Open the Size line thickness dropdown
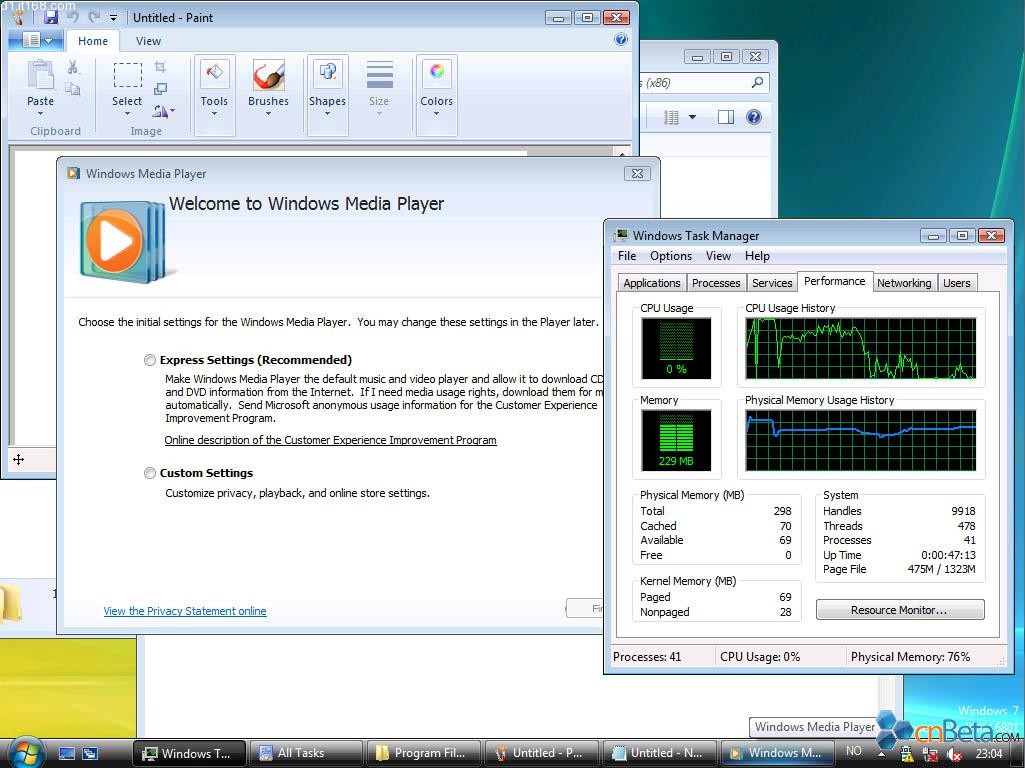The height and width of the screenshot is (768, 1025). (x=379, y=90)
